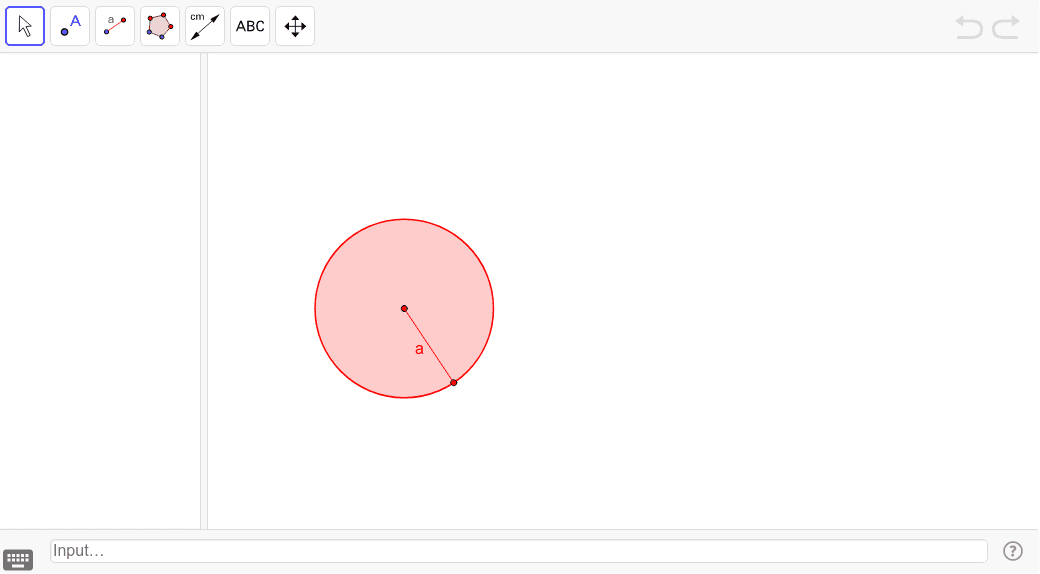Choose the Segment line tool
Image resolution: width=1040 pixels, height=574 pixels.
(115, 27)
